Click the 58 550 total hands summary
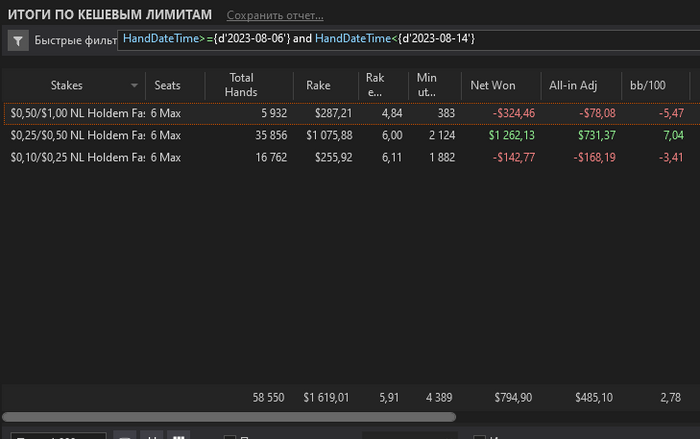This screenshot has height=439, width=700. (x=268, y=397)
